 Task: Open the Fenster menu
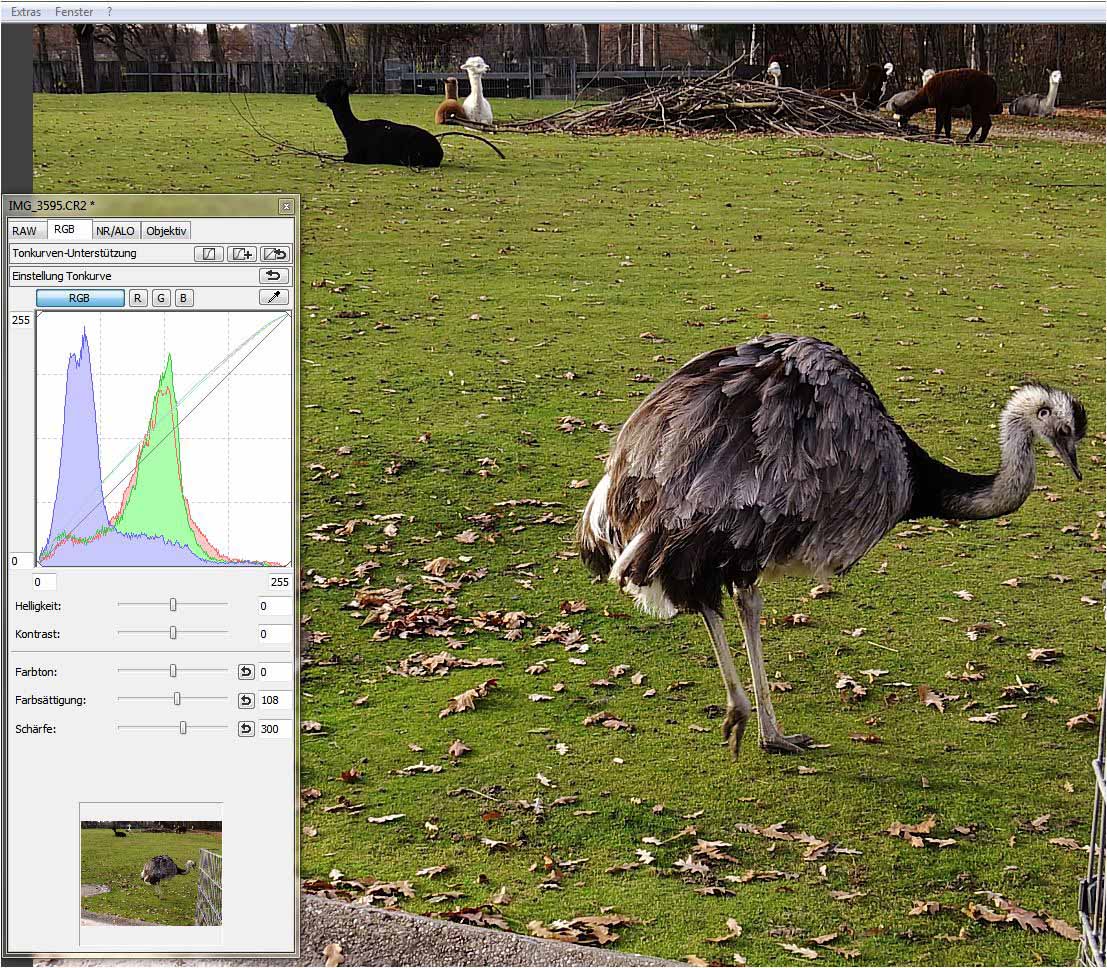tap(74, 12)
